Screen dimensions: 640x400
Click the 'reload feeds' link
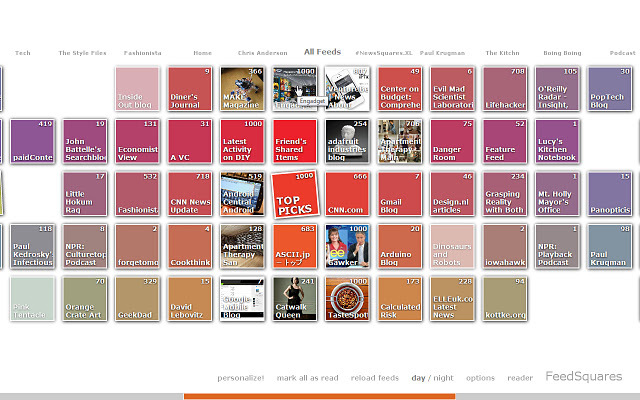tap(375, 378)
